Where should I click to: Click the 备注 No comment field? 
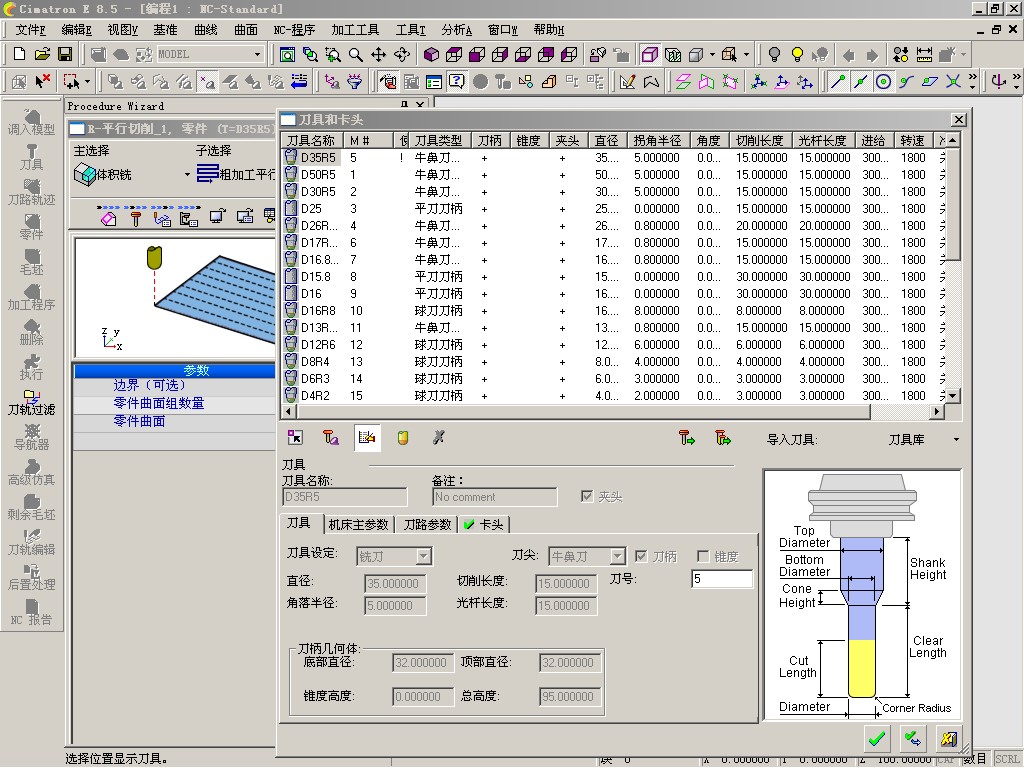pos(494,497)
